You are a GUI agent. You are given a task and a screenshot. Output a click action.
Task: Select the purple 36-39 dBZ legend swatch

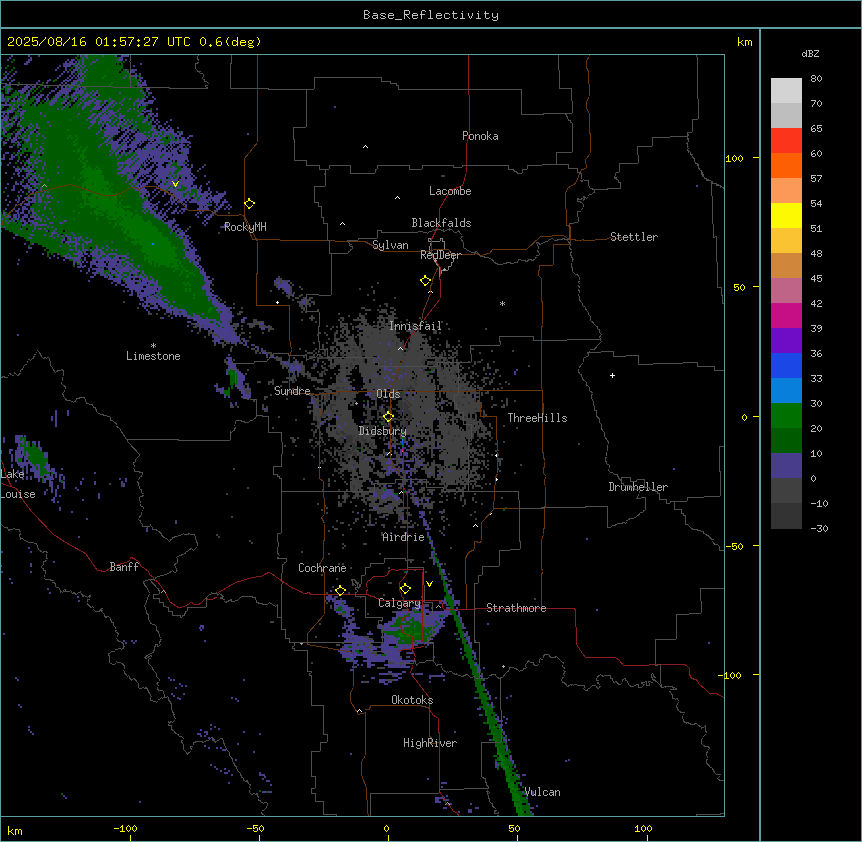coord(786,341)
